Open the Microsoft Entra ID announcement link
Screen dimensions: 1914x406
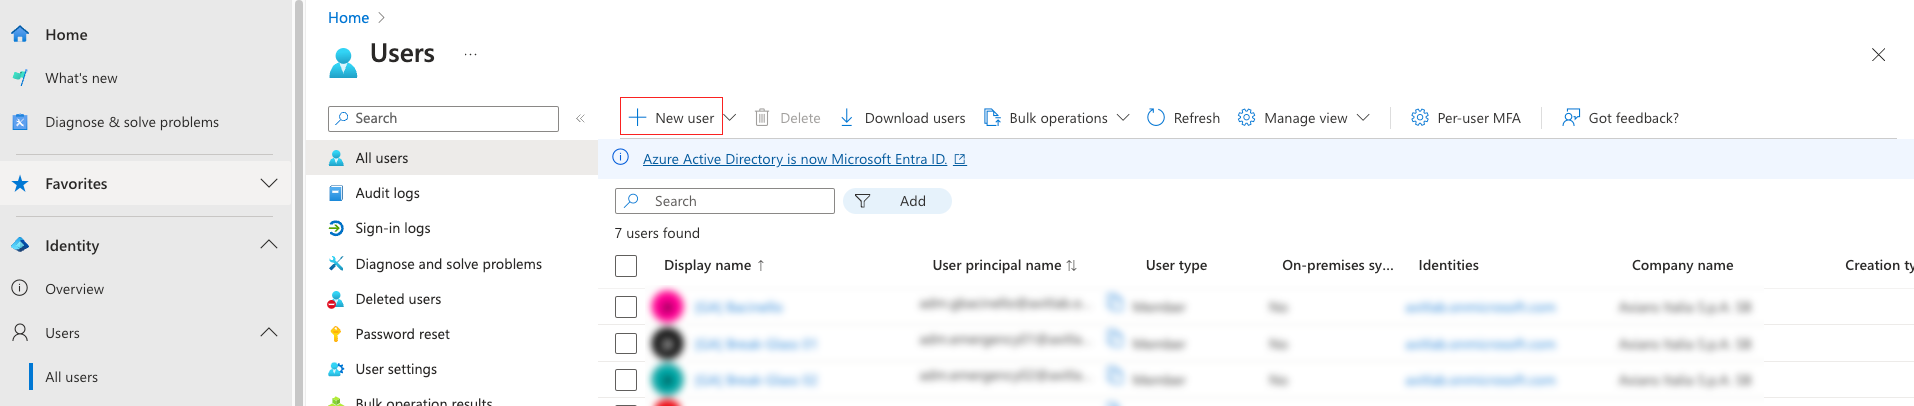pos(794,159)
